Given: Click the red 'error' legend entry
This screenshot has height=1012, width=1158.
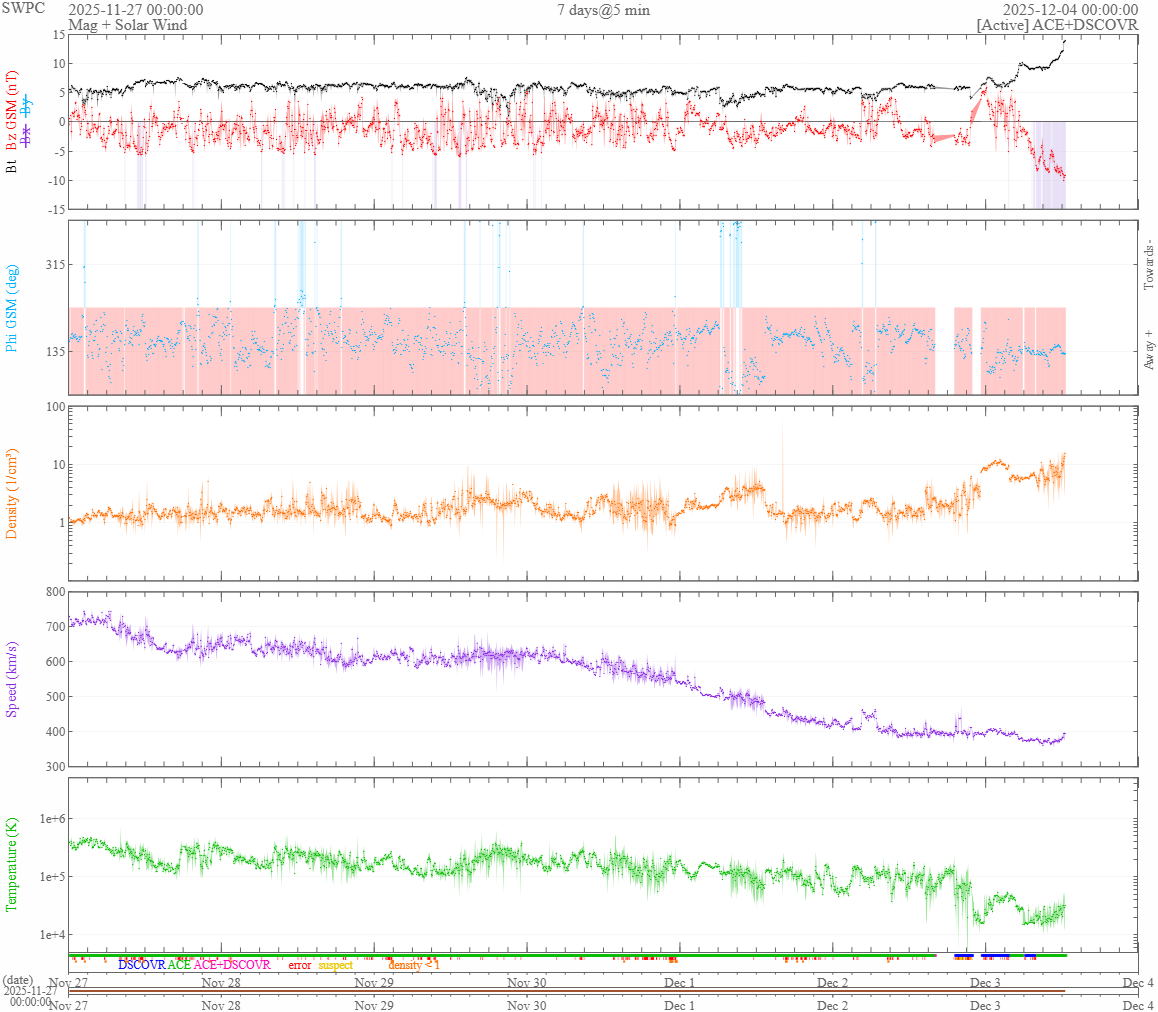Looking at the screenshot, I should pyautogui.click(x=299, y=965).
